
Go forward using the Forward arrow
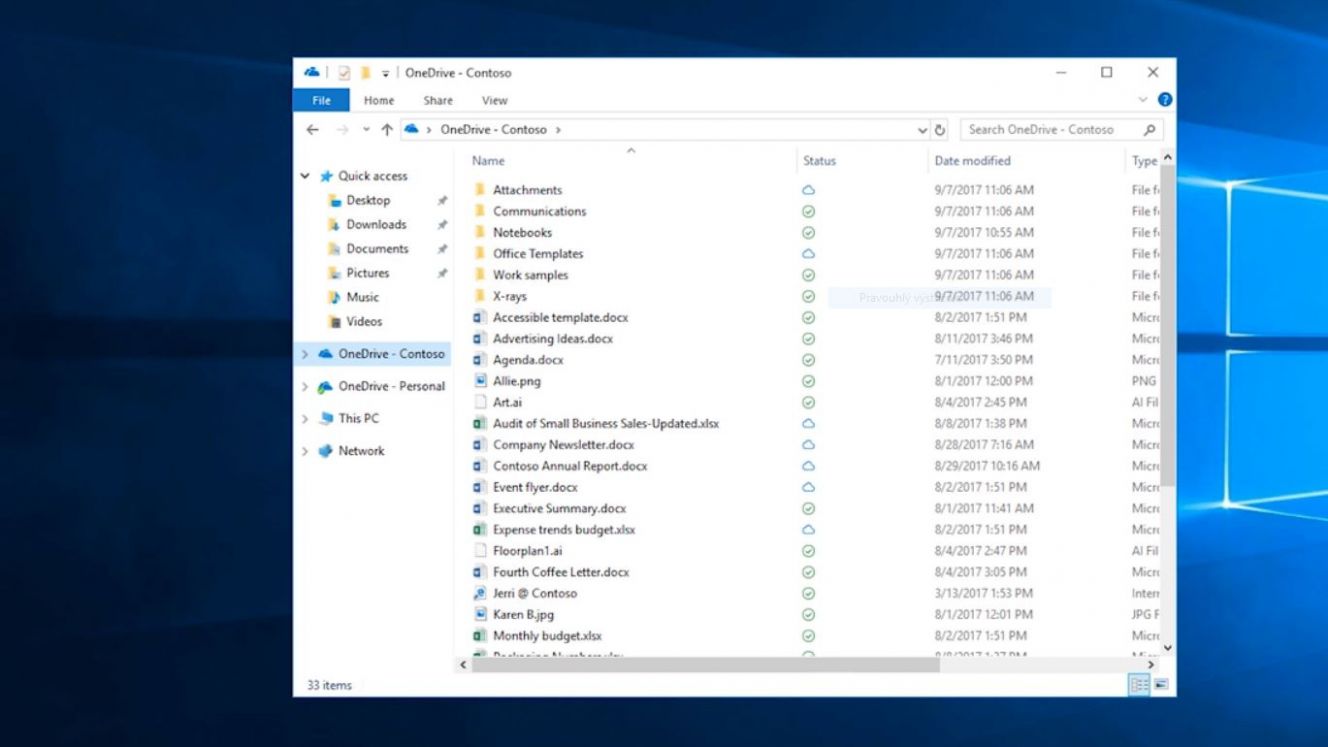click(x=342, y=130)
